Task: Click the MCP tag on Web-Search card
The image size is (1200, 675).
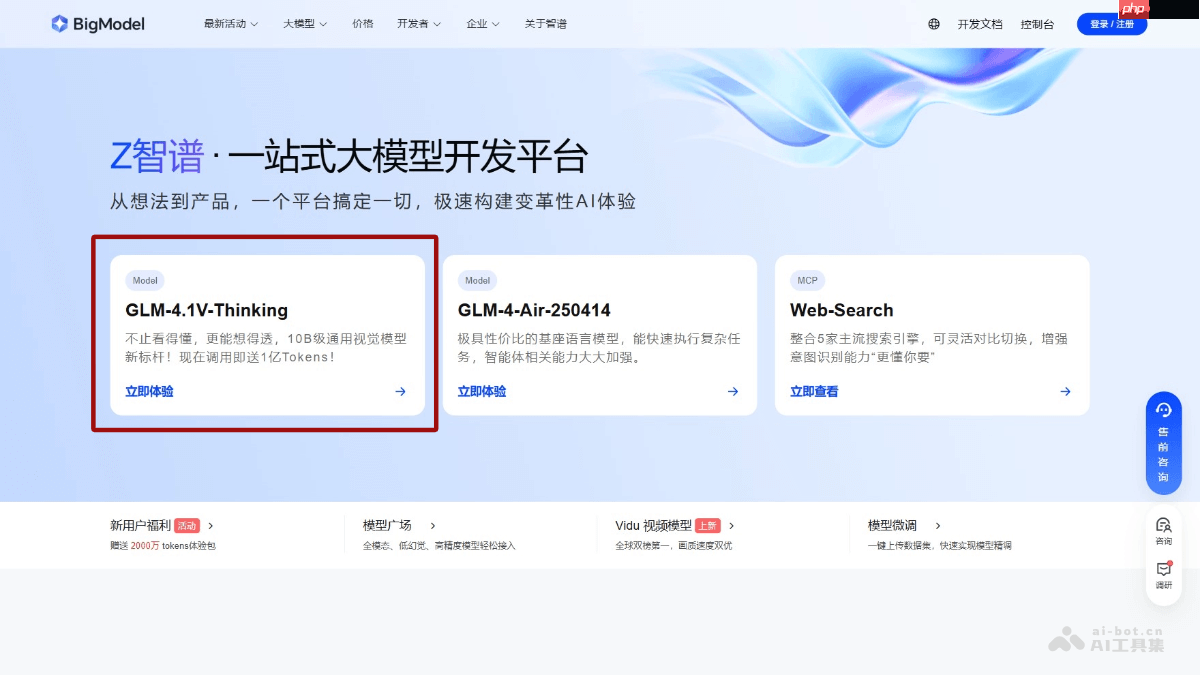Action: [807, 281]
